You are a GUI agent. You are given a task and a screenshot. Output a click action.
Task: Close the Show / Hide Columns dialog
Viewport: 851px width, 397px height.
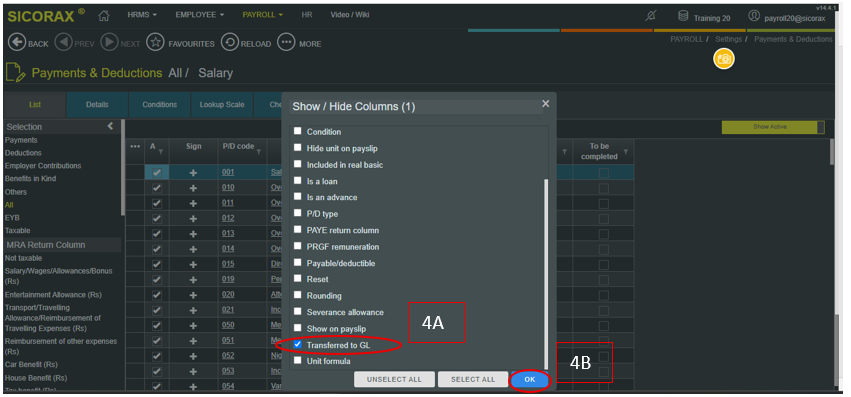pyautogui.click(x=545, y=103)
